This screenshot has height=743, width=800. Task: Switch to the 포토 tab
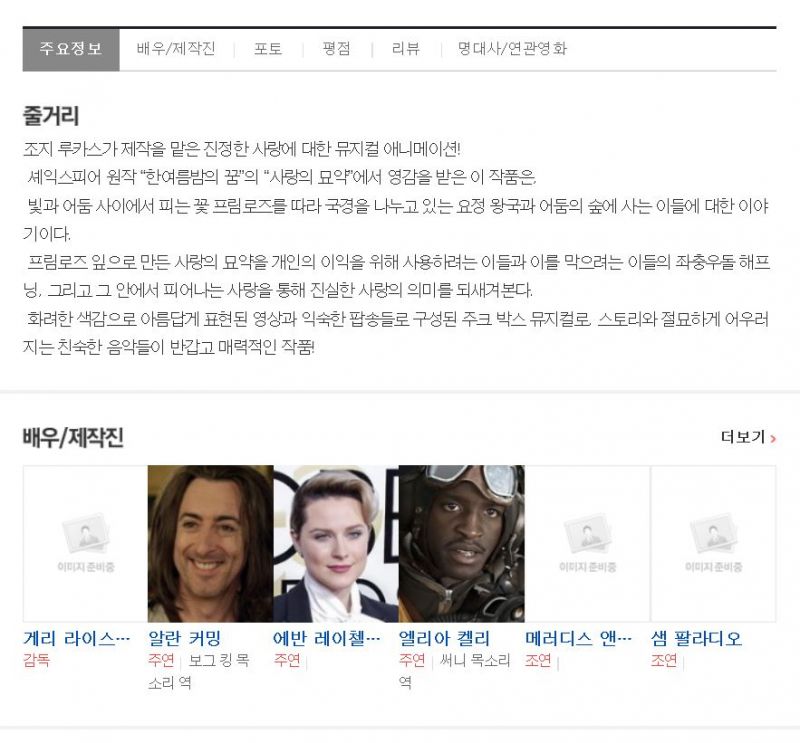coord(268,49)
